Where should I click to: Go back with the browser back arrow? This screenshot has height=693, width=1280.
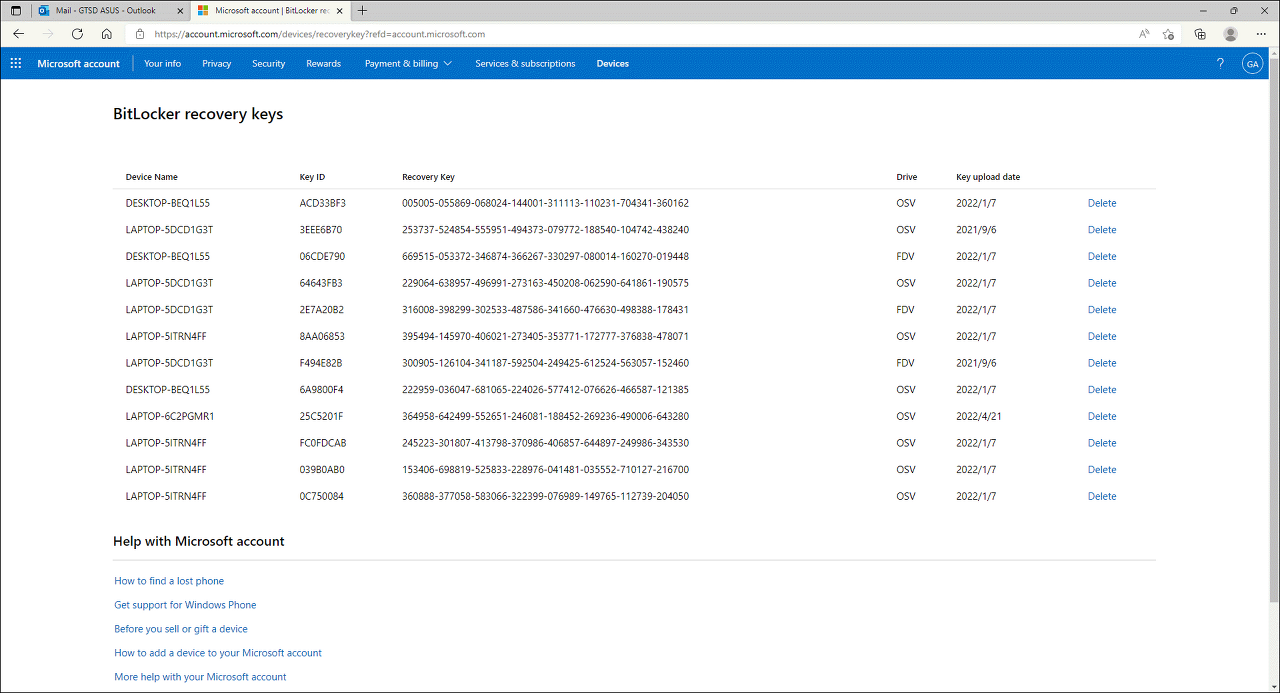18,34
